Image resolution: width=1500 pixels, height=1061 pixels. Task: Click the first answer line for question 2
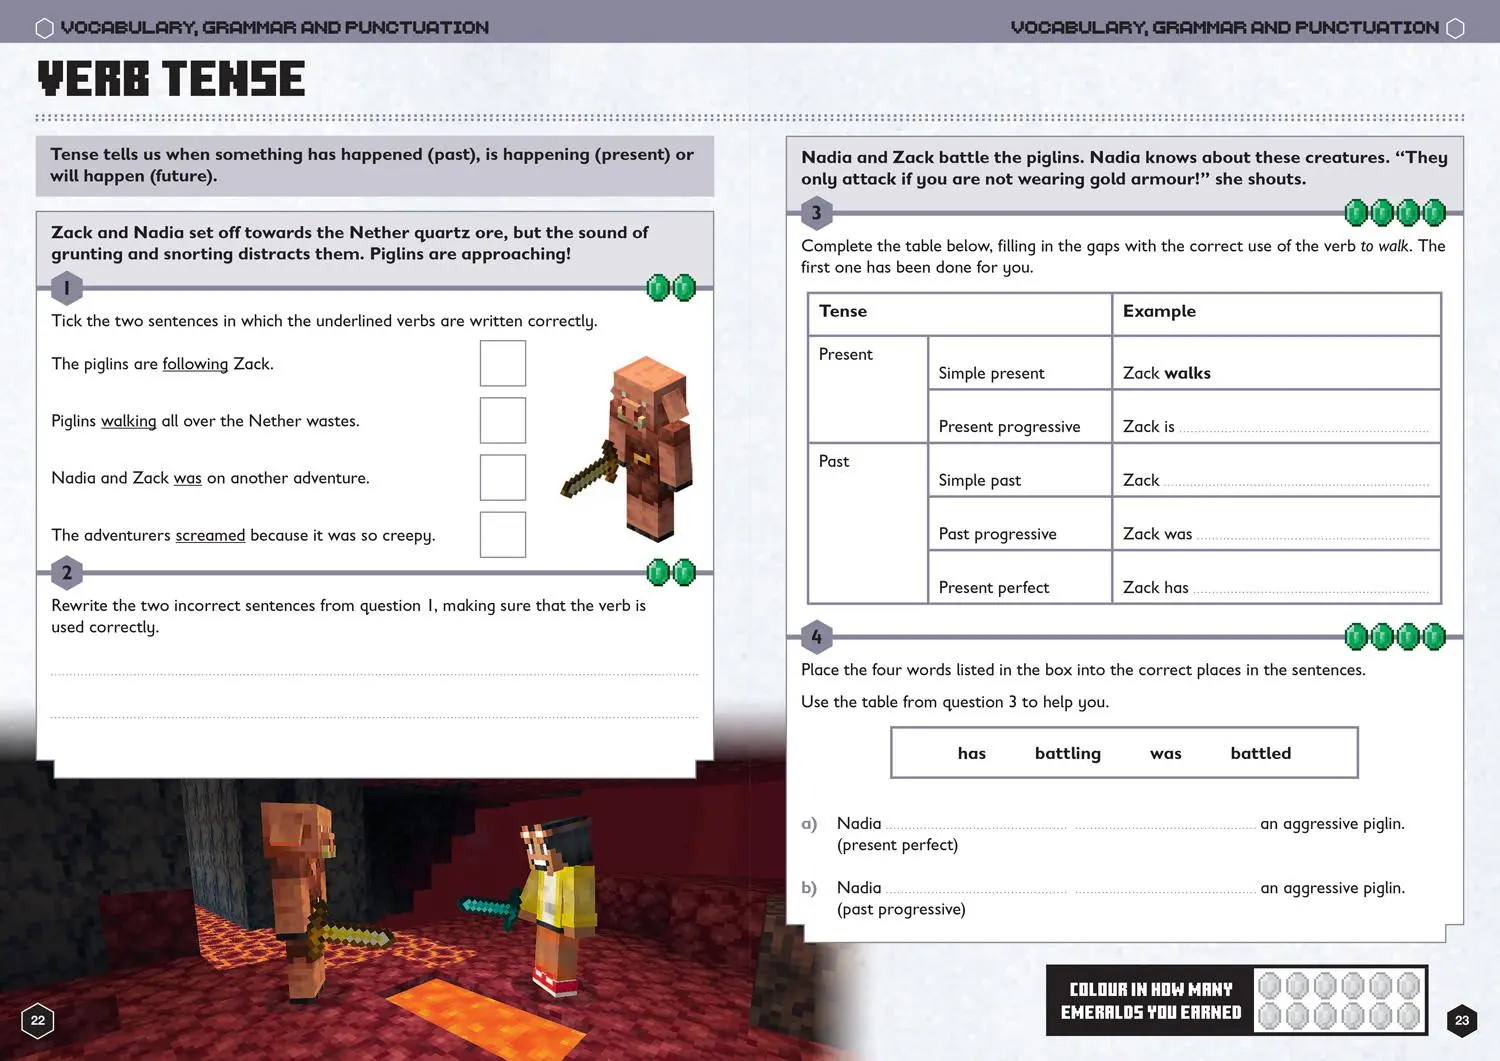[375, 674]
